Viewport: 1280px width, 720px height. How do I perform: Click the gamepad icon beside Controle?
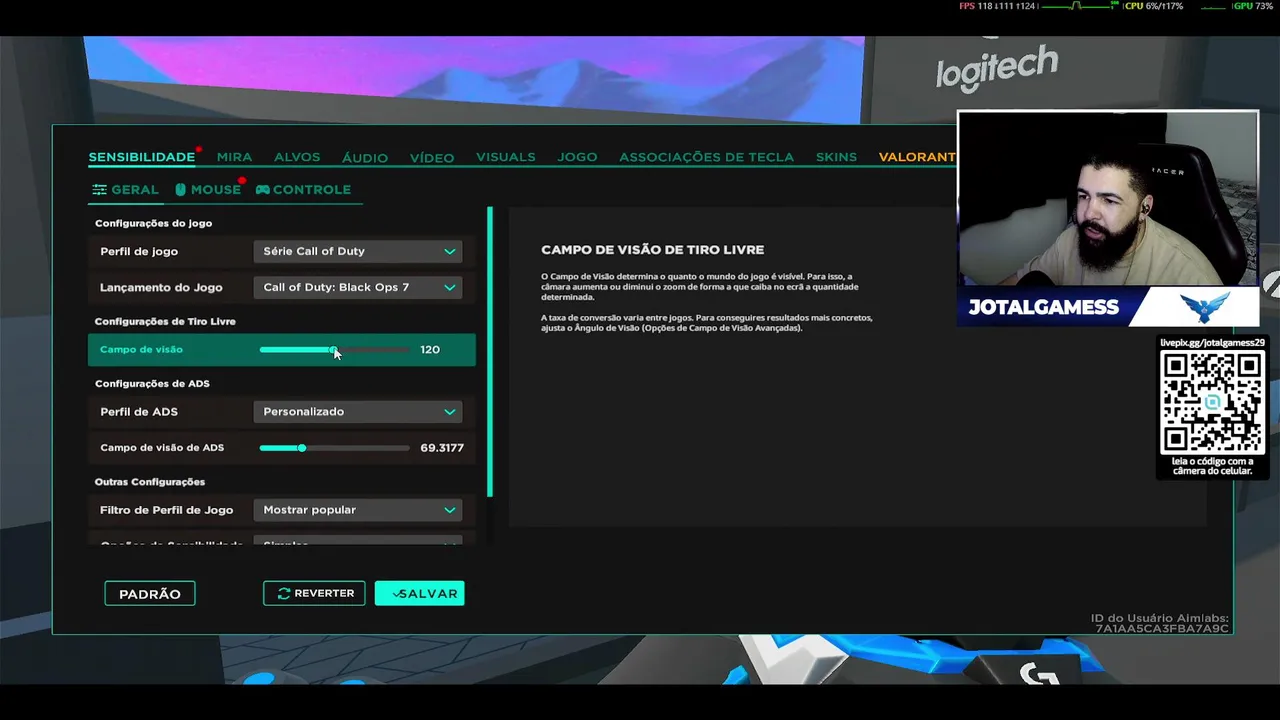262,189
